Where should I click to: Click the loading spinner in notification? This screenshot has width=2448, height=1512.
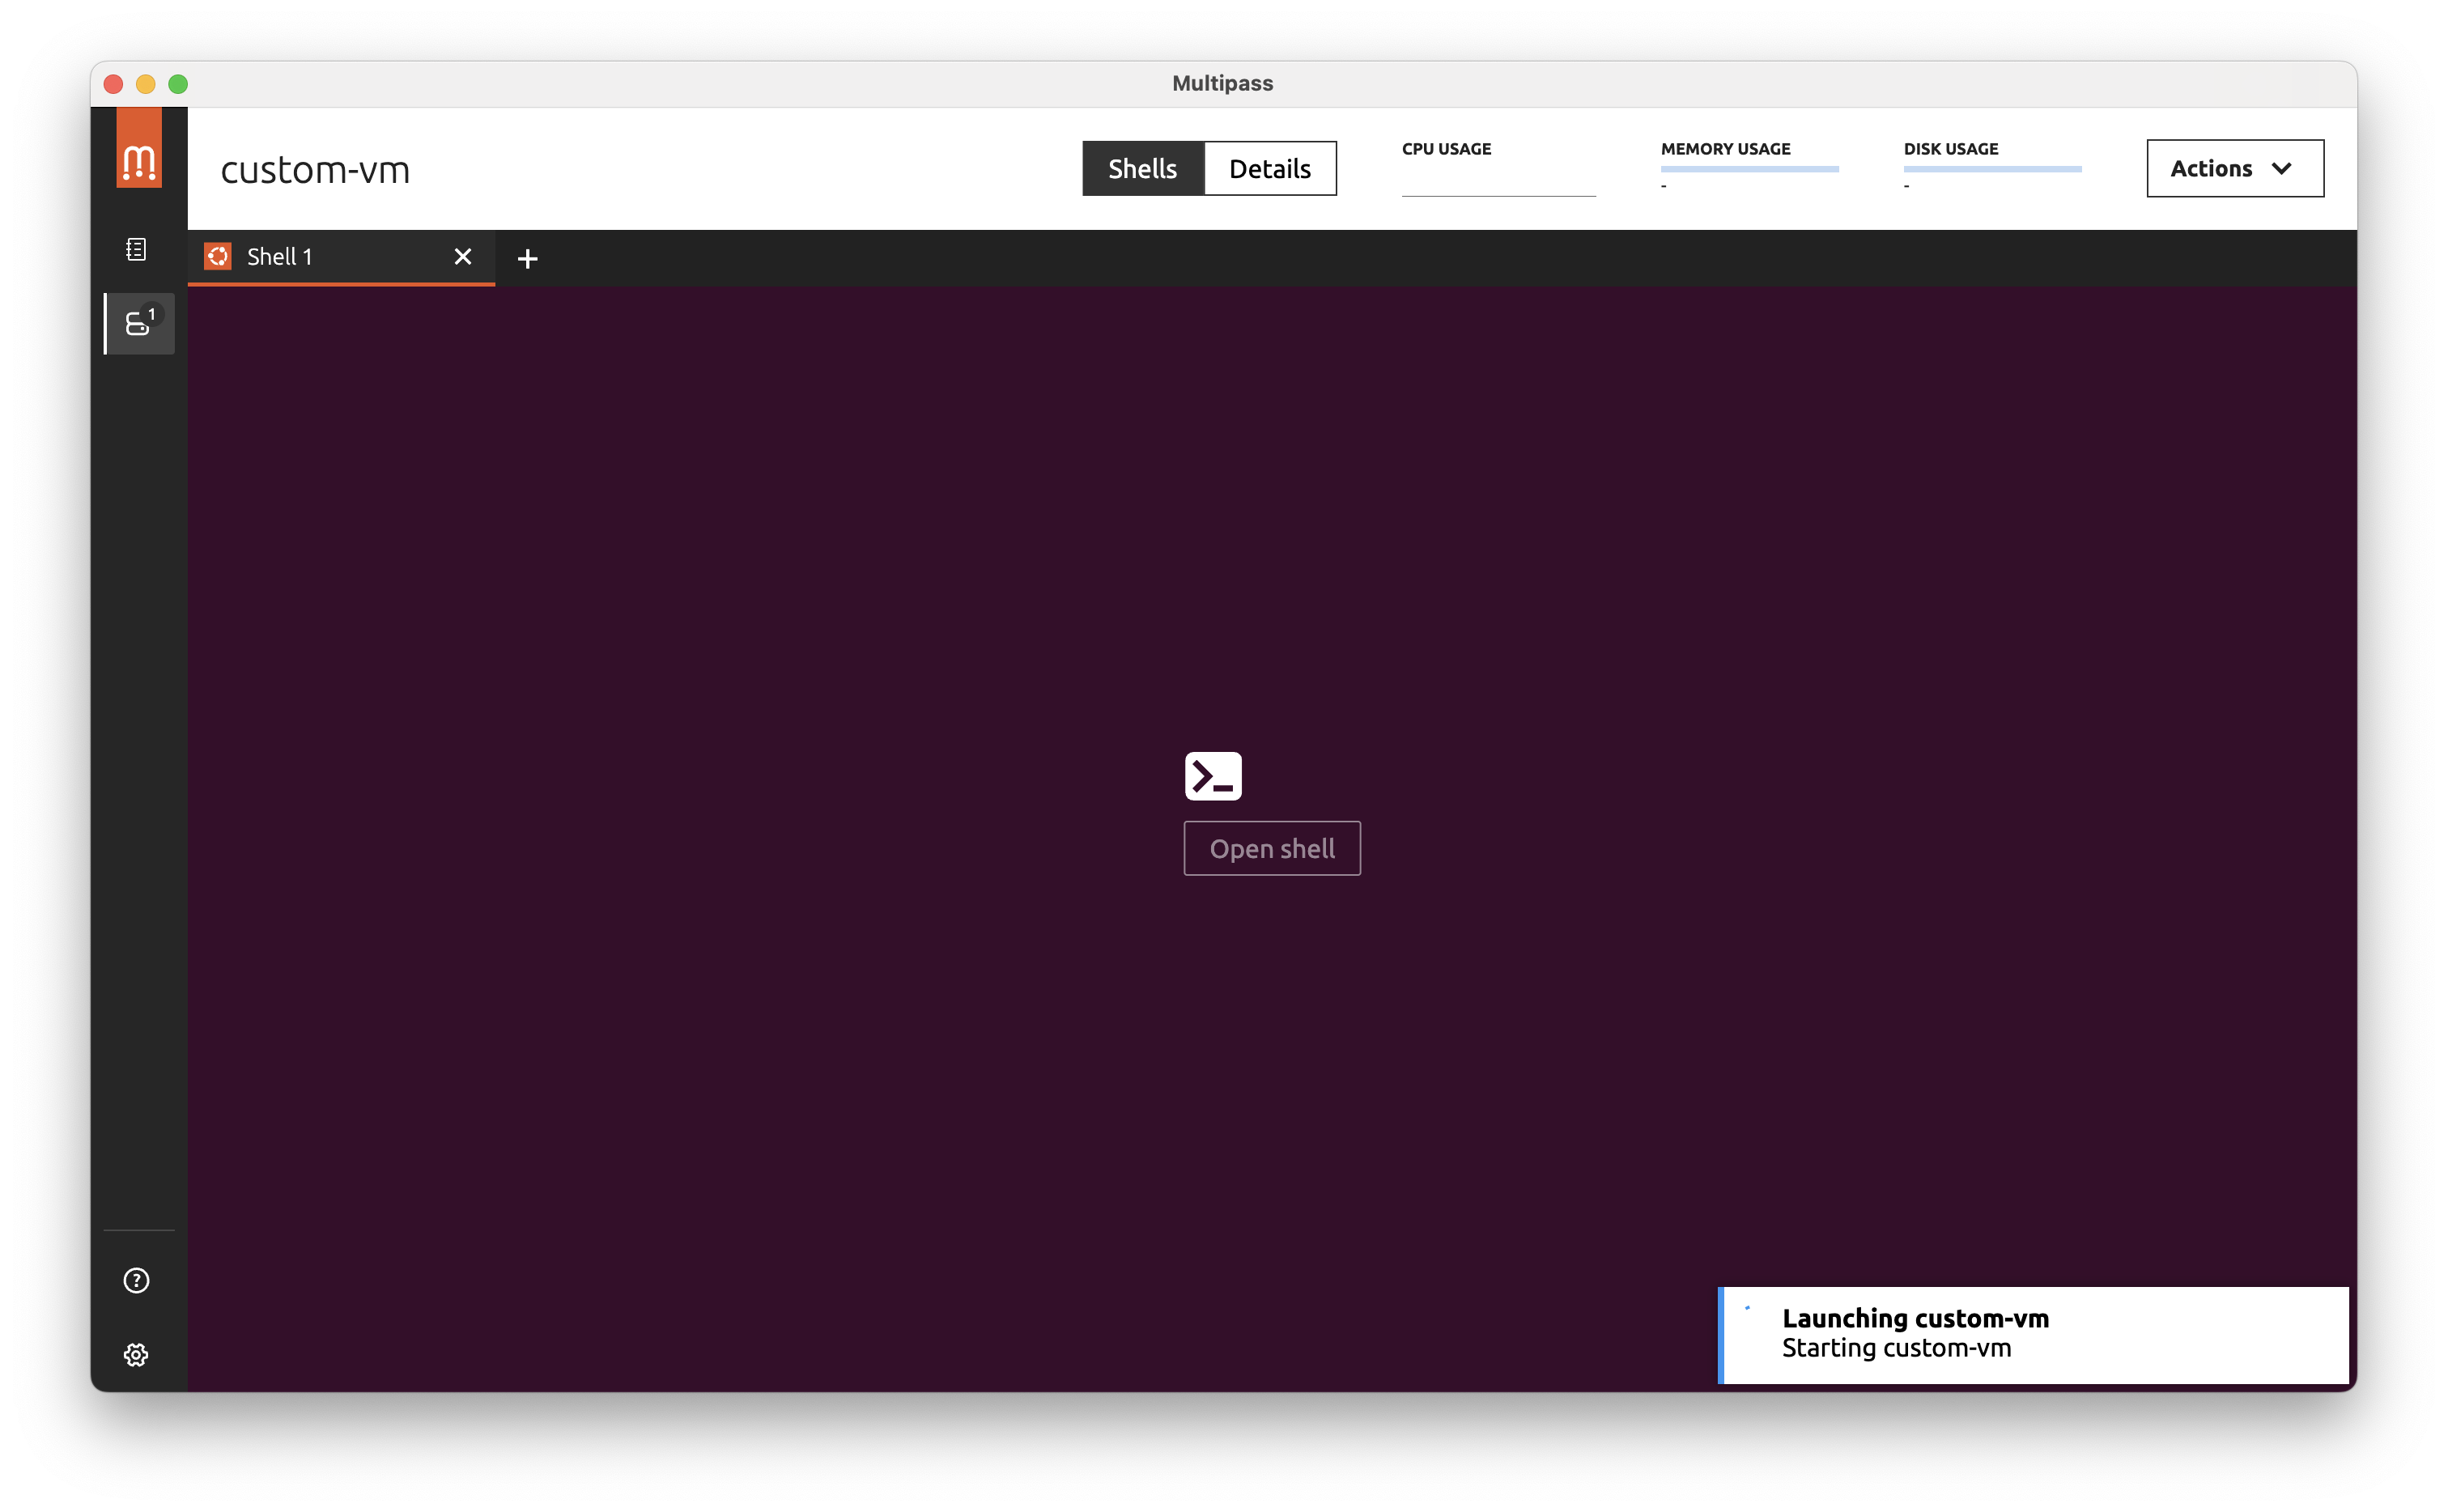click(1747, 1308)
